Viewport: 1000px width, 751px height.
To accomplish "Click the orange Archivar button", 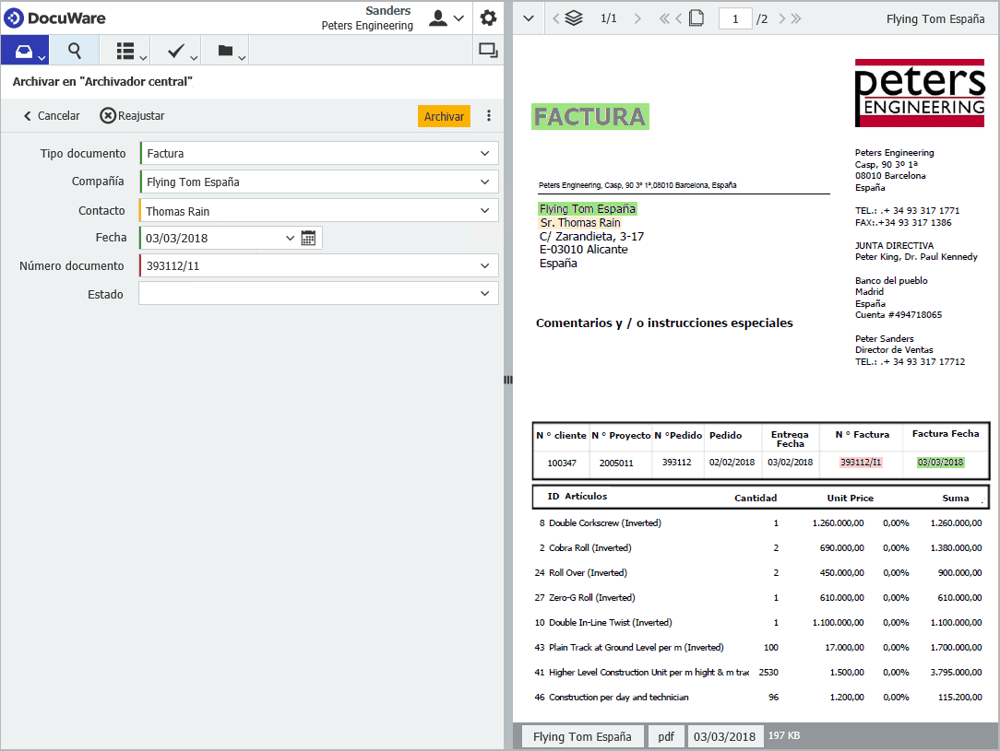I will coord(443,115).
